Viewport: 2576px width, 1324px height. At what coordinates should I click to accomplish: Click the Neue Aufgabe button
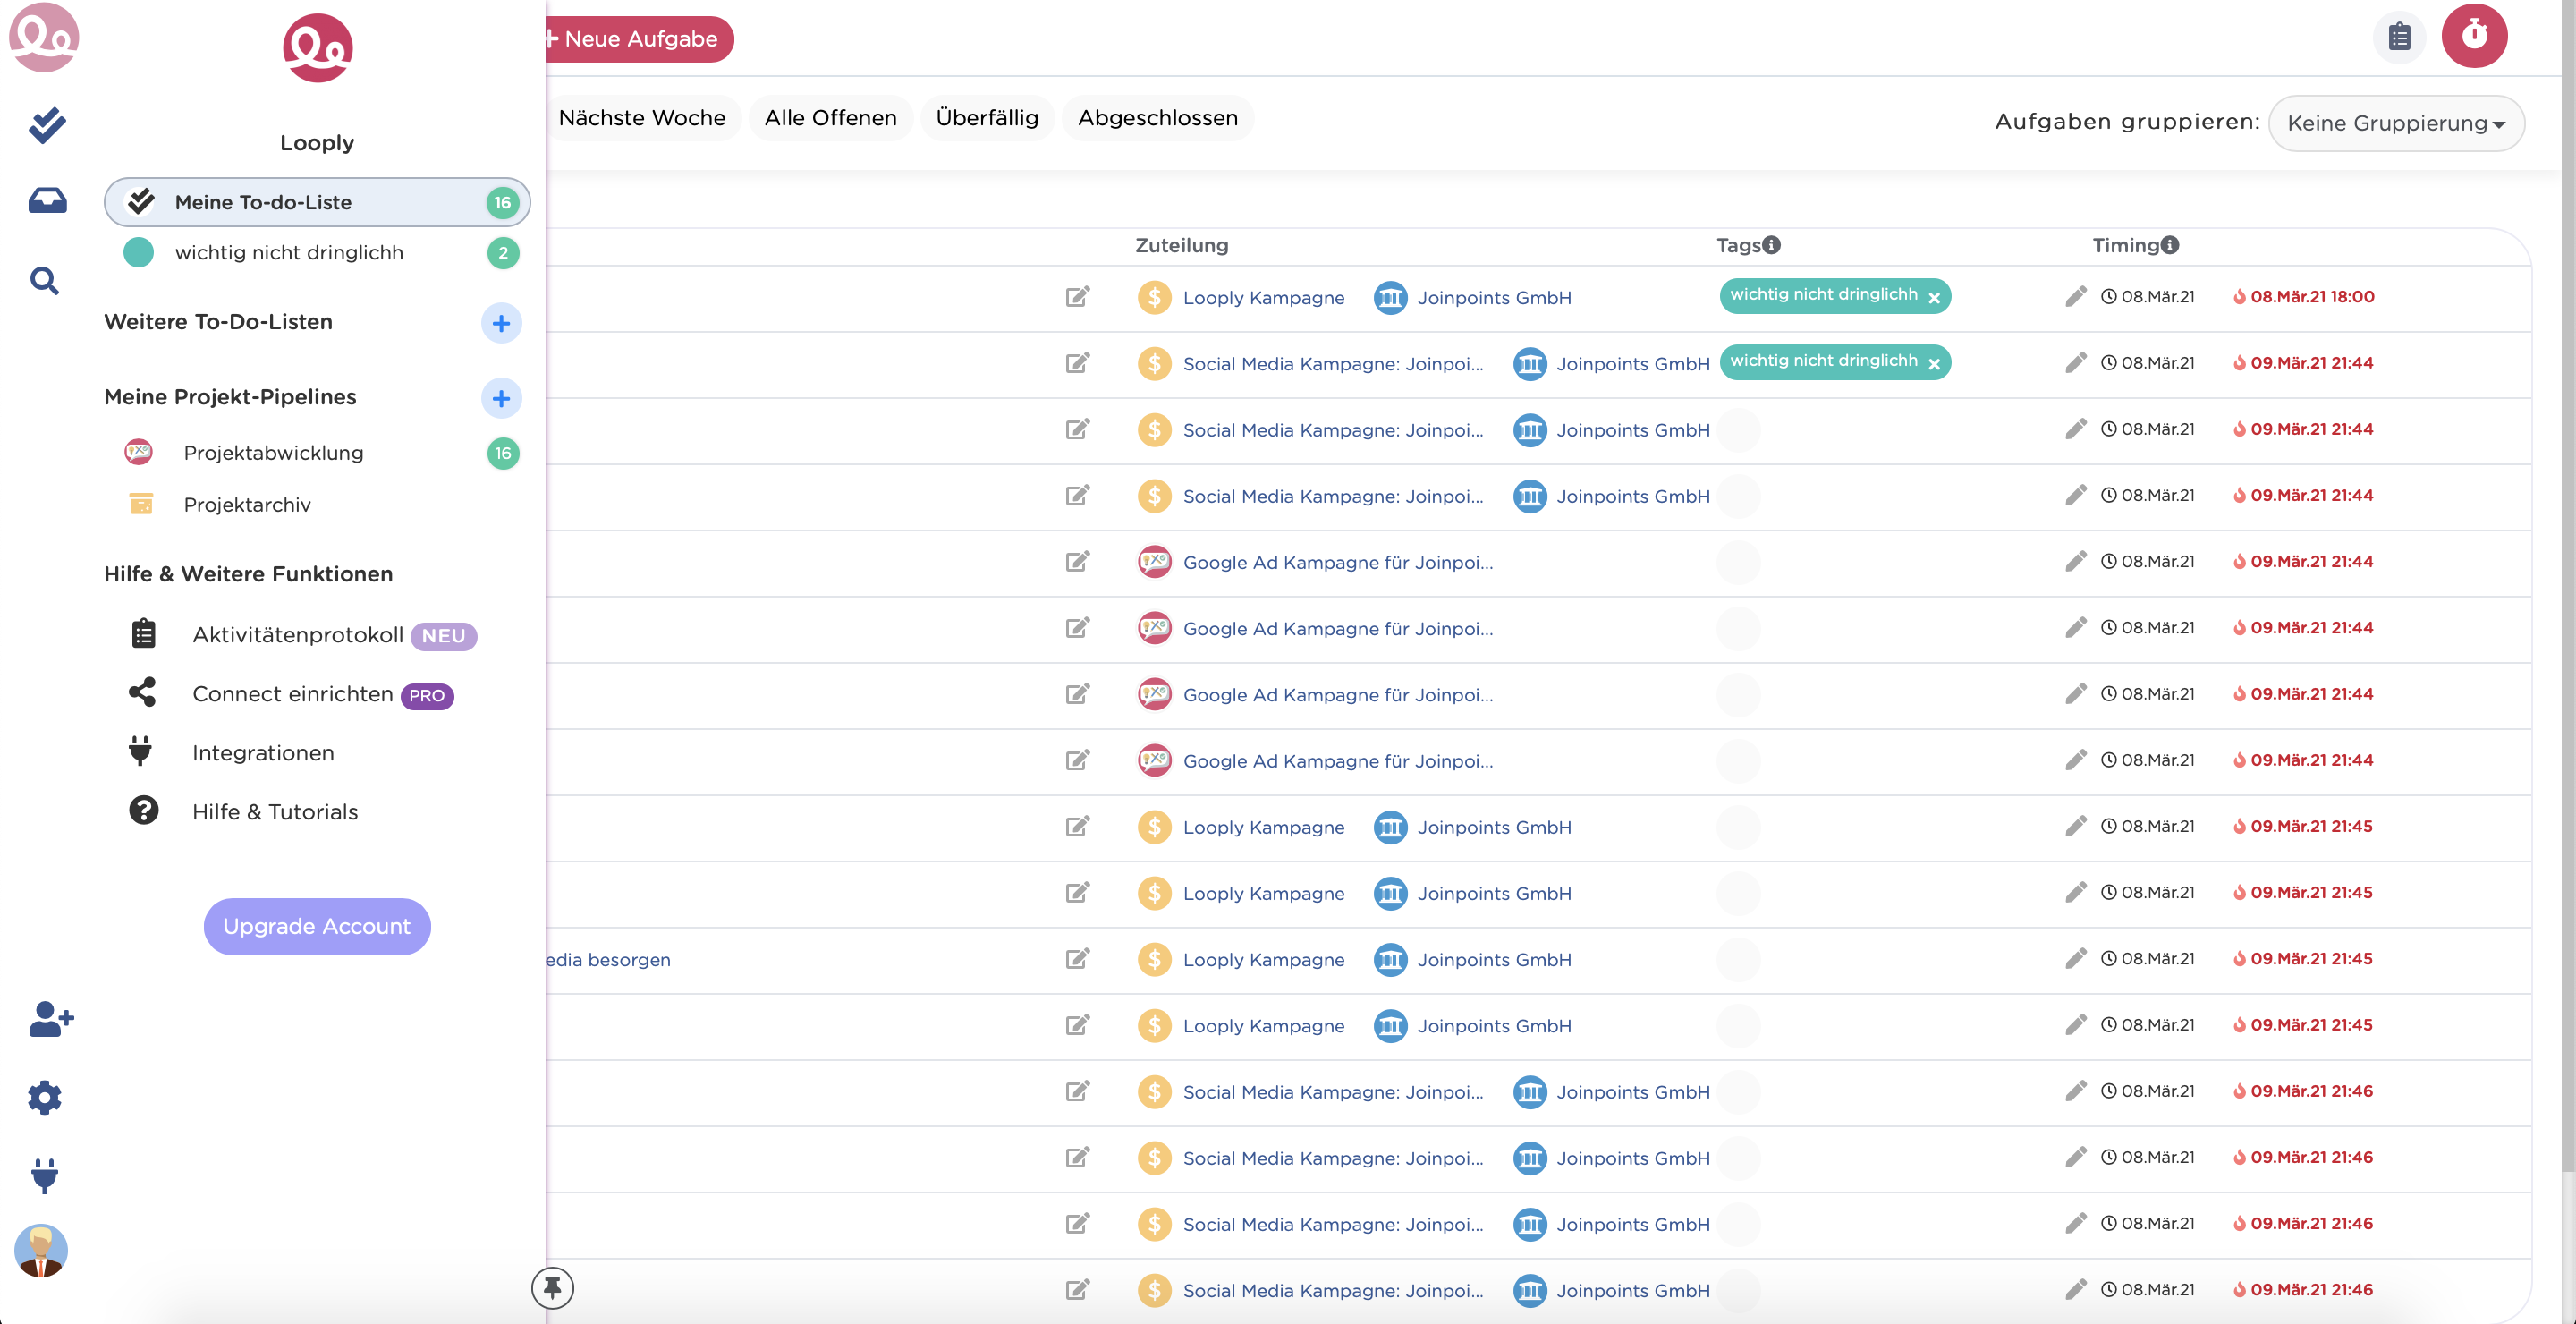point(637,39)
